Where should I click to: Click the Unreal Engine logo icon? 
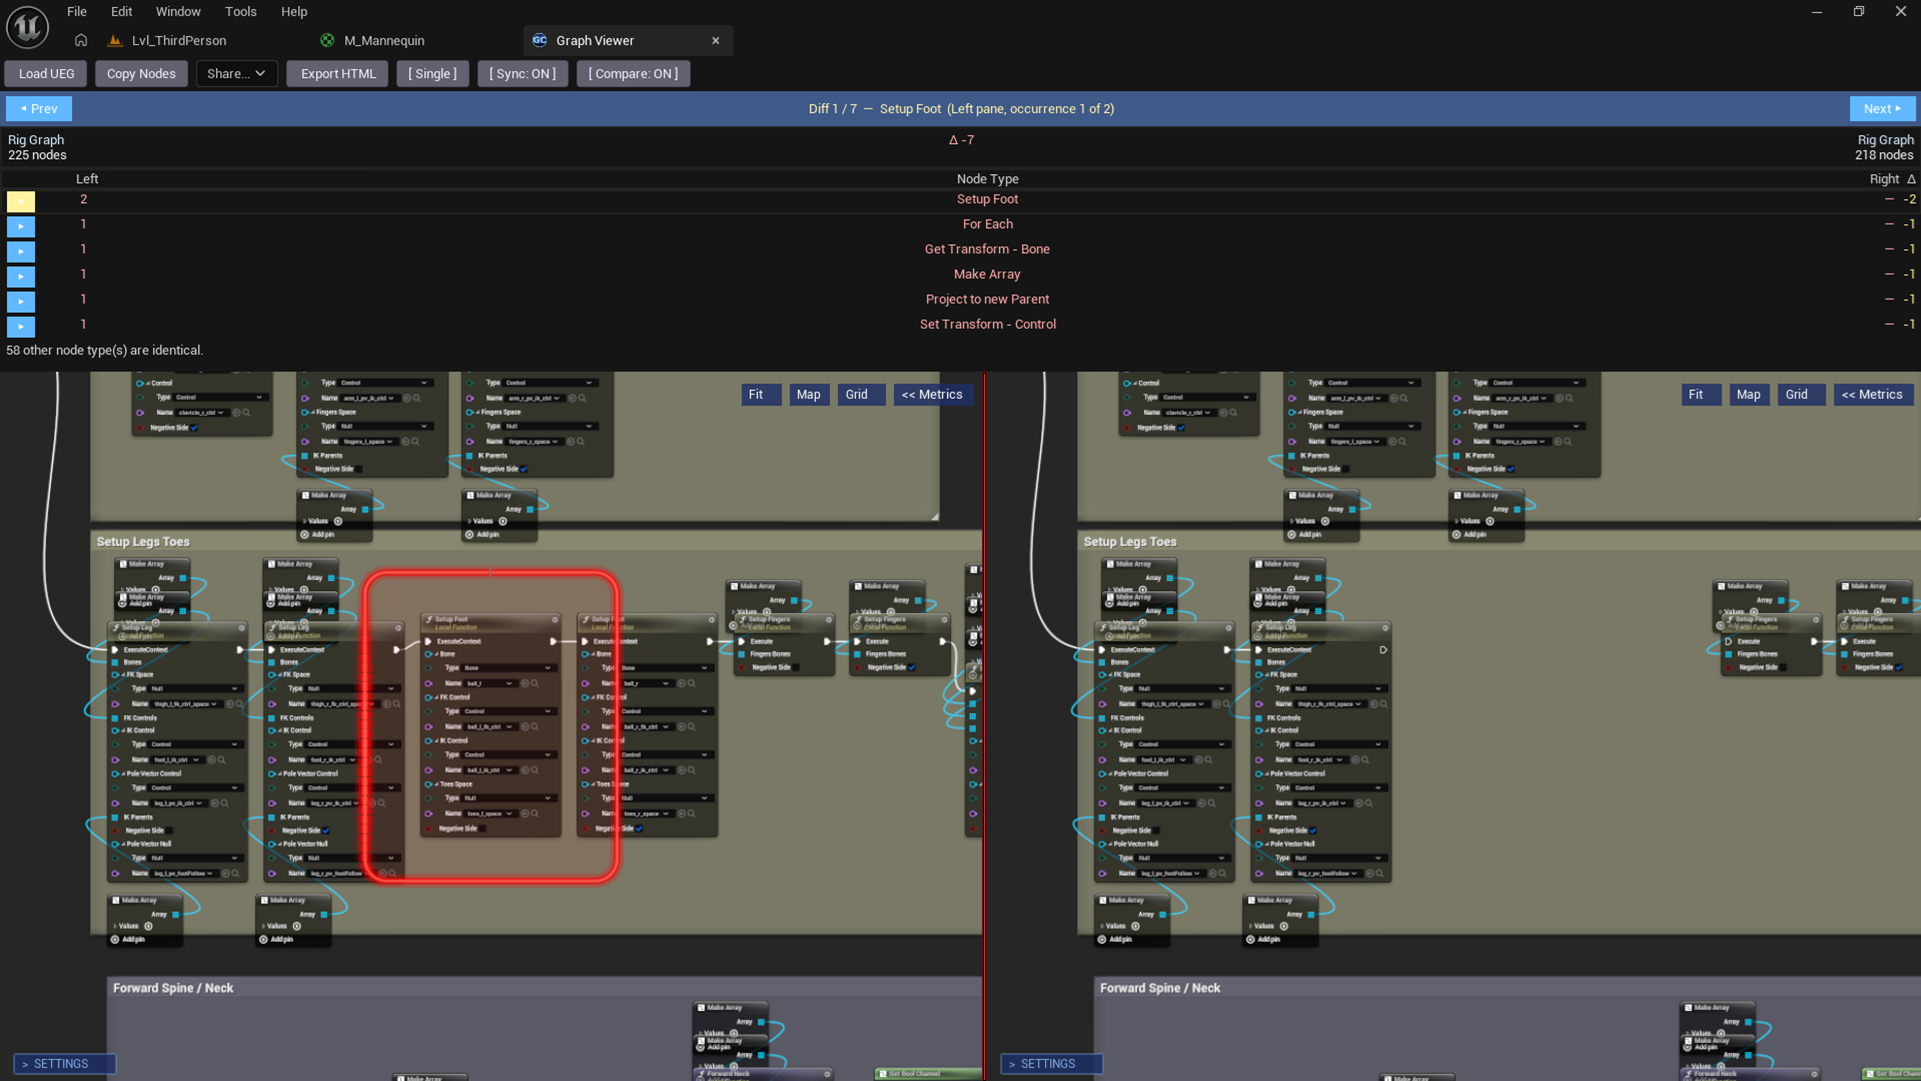coord(27,27)
